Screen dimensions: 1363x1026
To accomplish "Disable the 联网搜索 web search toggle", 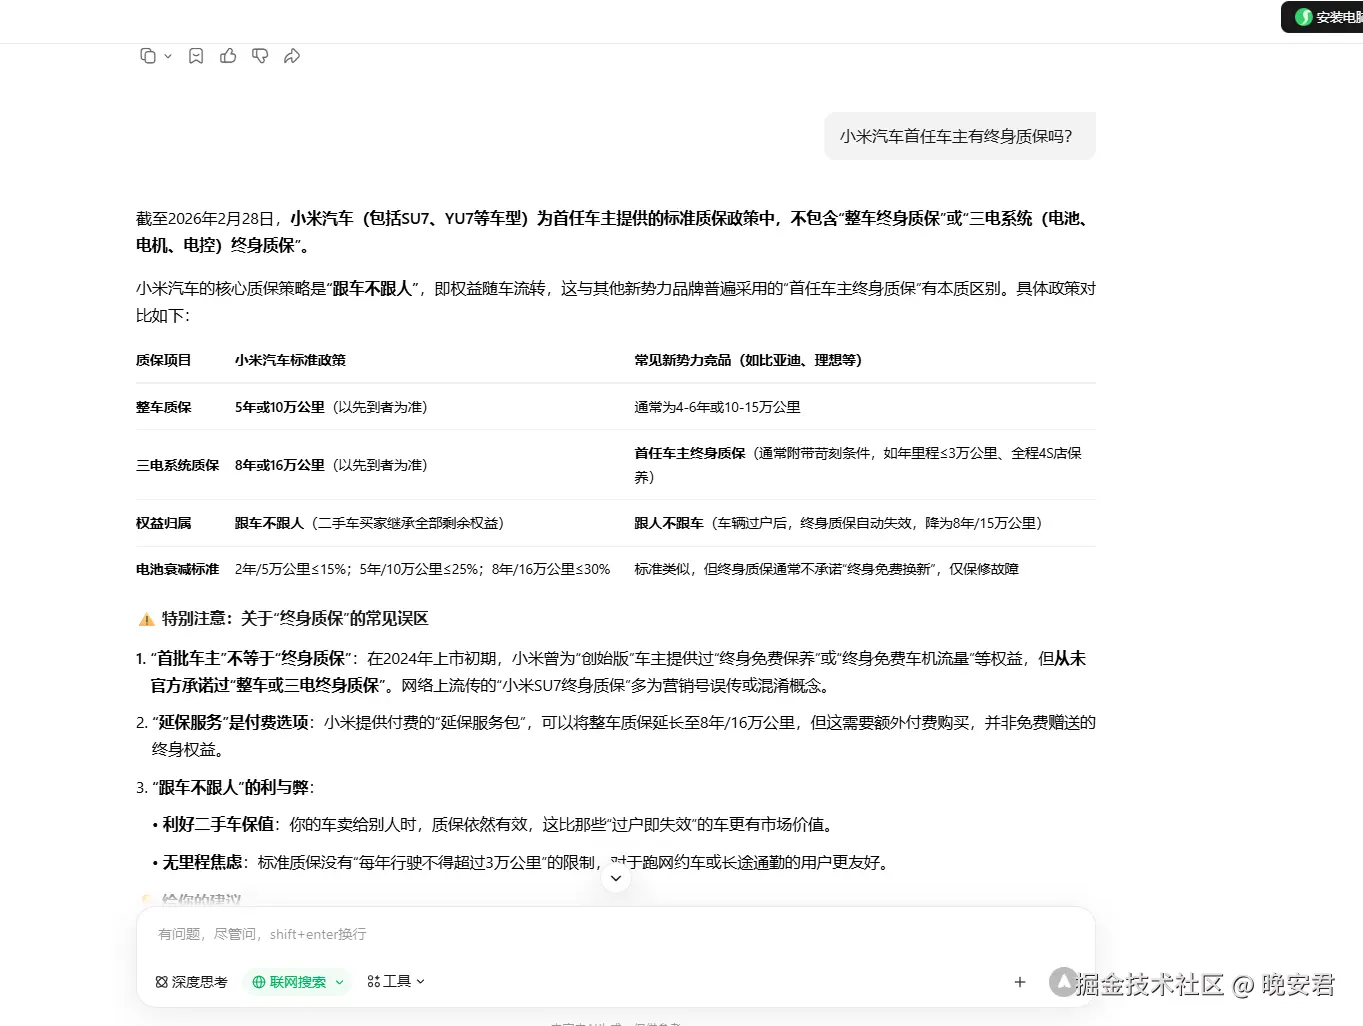I will 297,981.
